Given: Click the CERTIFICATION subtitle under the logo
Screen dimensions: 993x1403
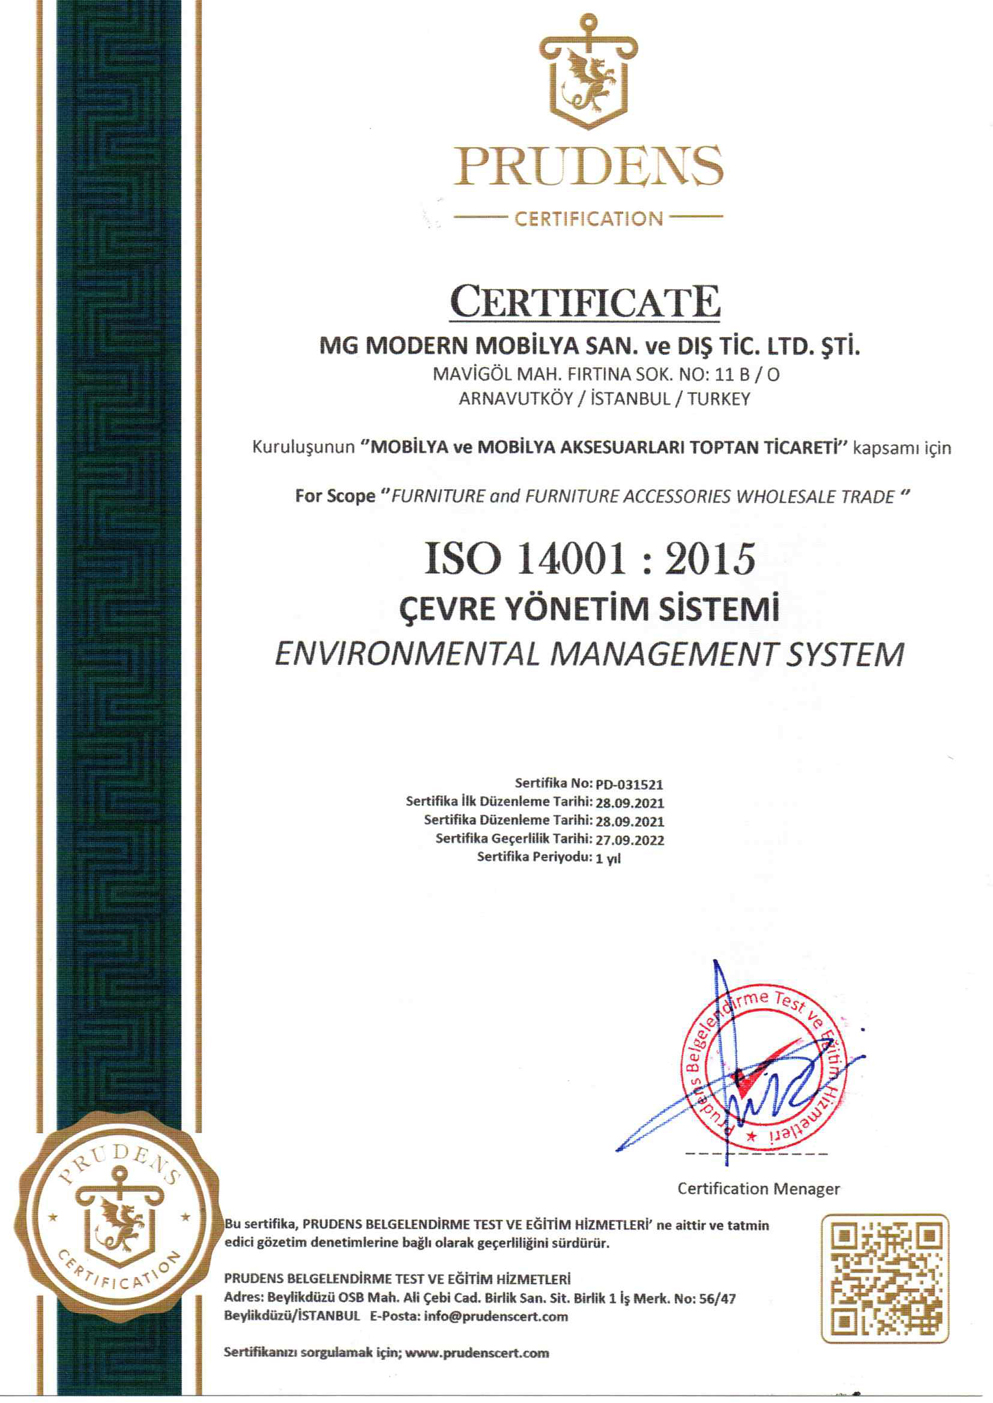Looking at the screenshot, I should coord(589,219).
